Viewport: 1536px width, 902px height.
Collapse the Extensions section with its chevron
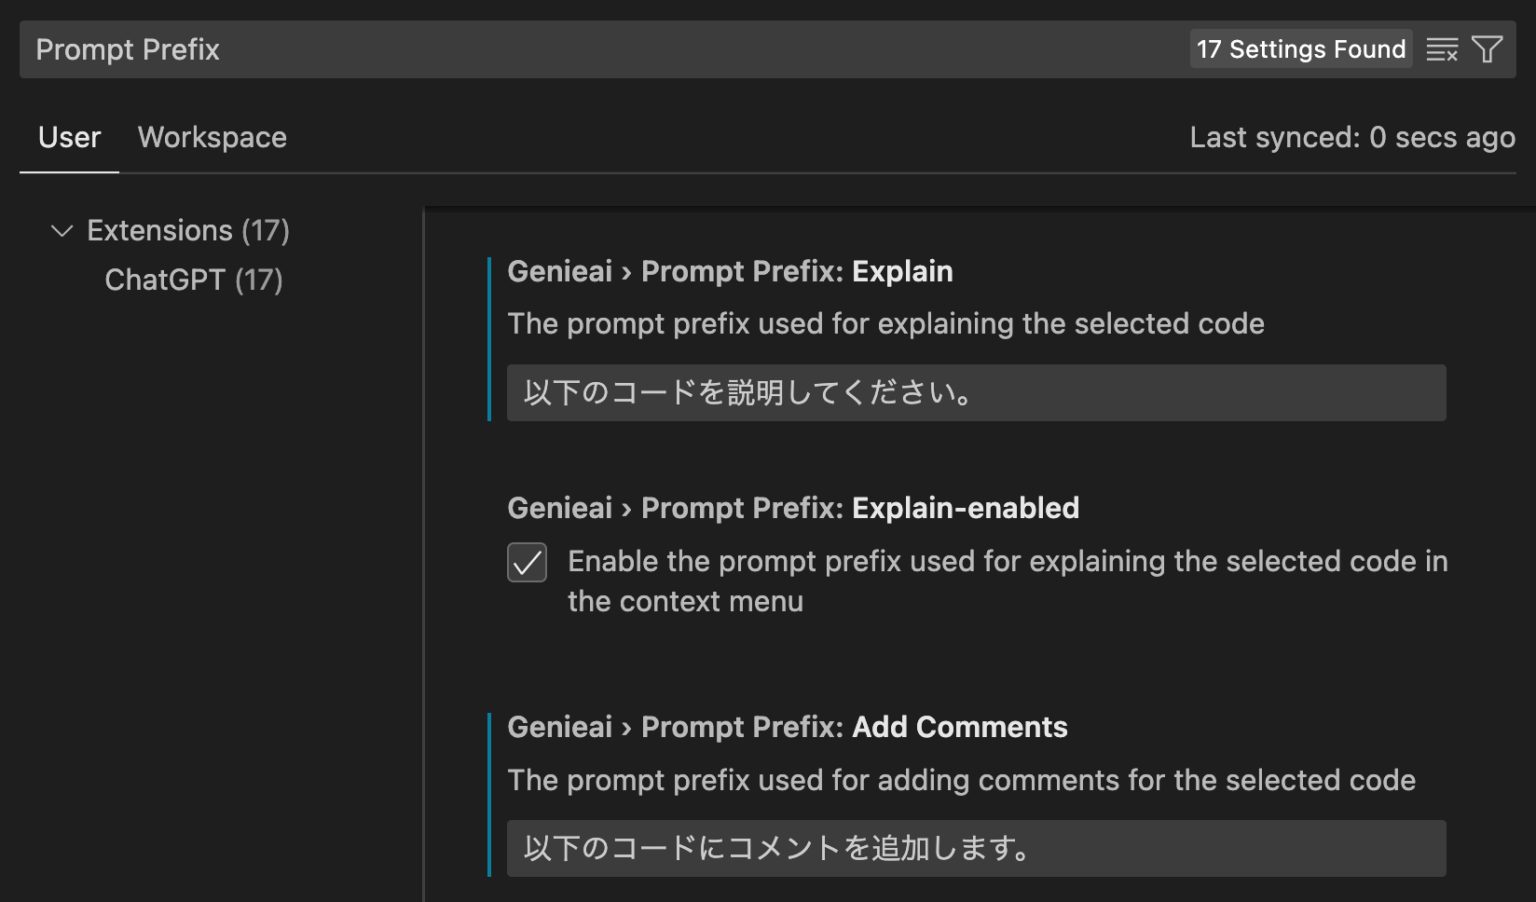(61, 230)
